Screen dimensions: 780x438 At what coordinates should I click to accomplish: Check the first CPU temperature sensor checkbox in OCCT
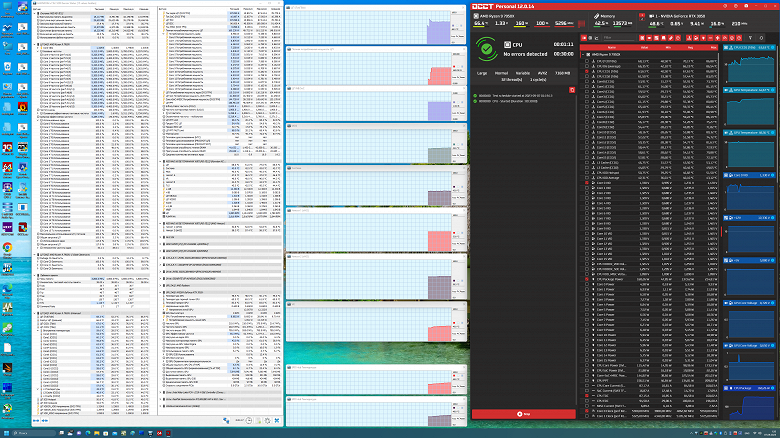pyautogui.click(x=586, y=61)
